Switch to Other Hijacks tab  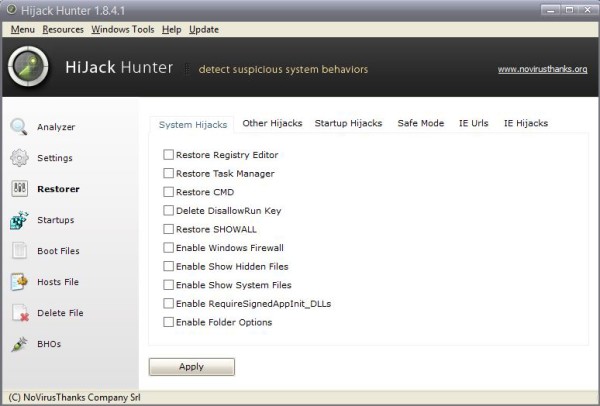[272, 123]
